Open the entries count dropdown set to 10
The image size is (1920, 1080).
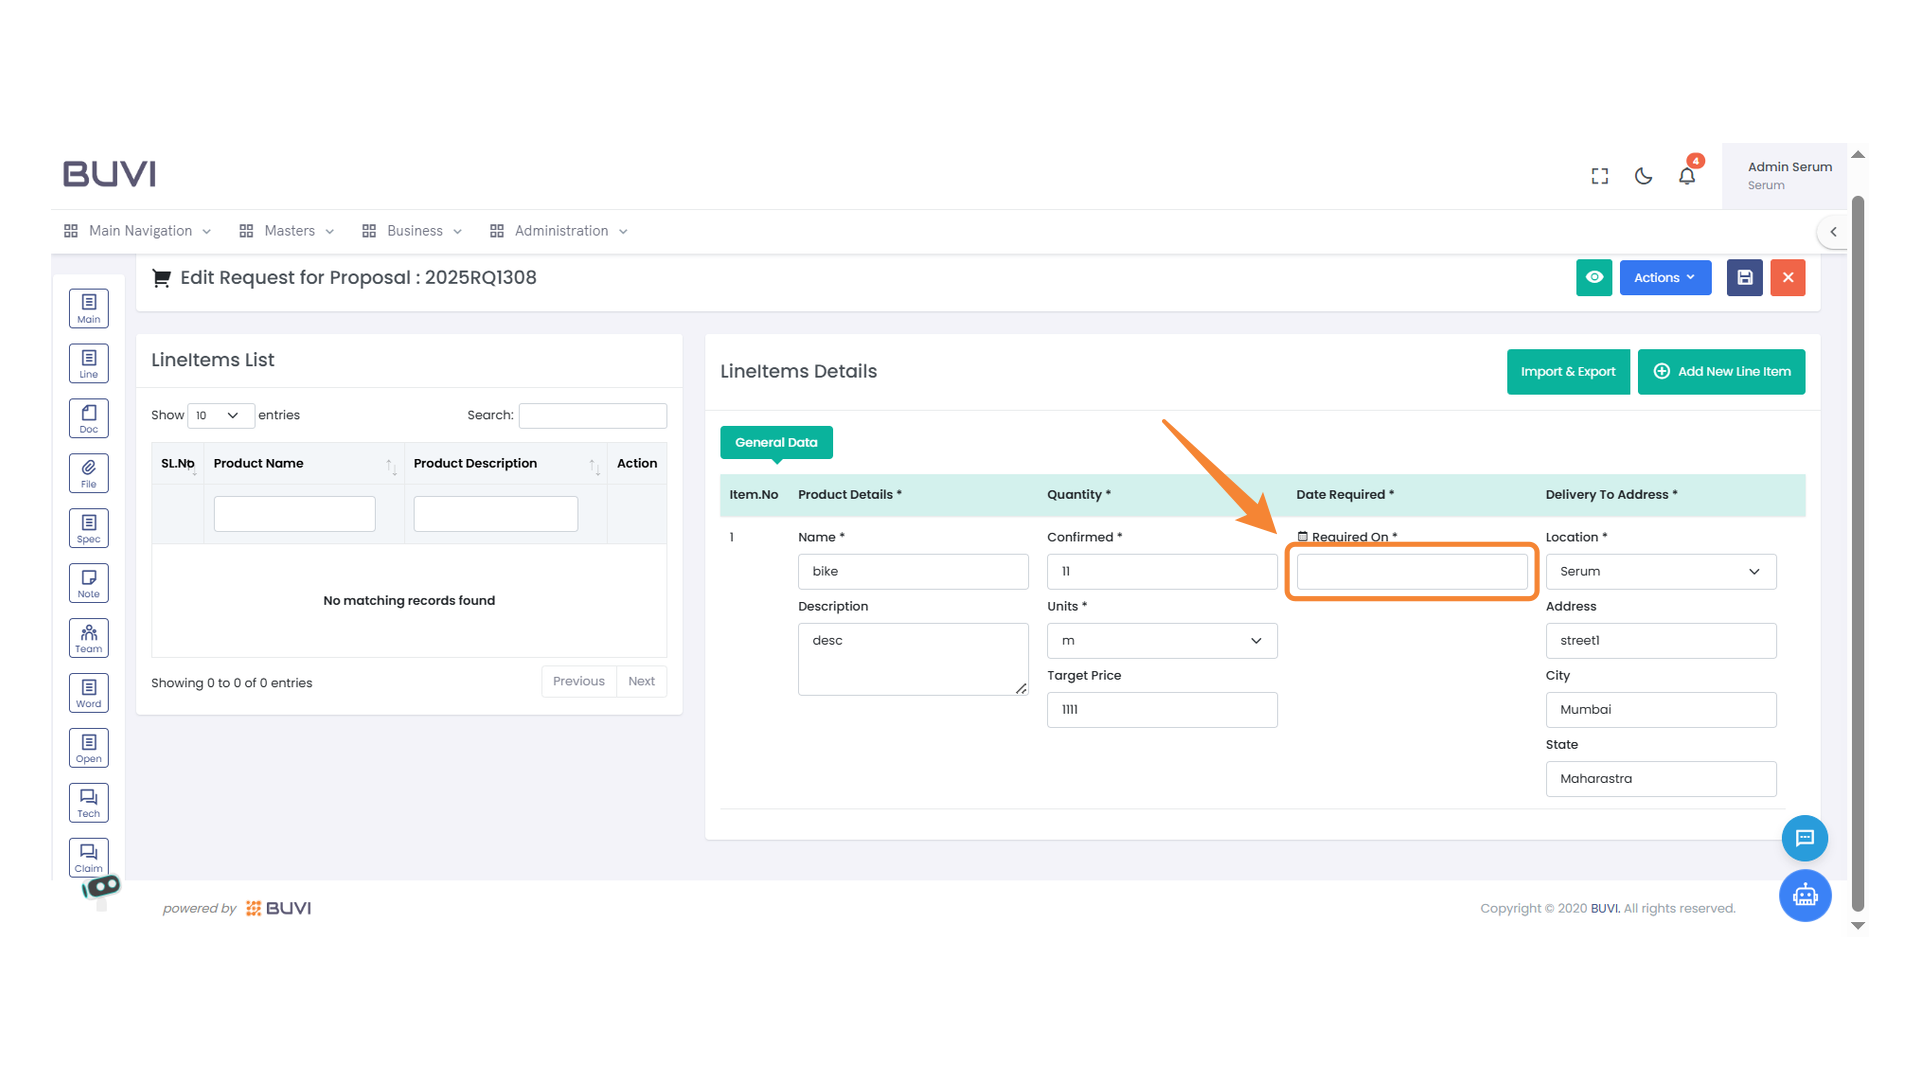pos(220,415)
